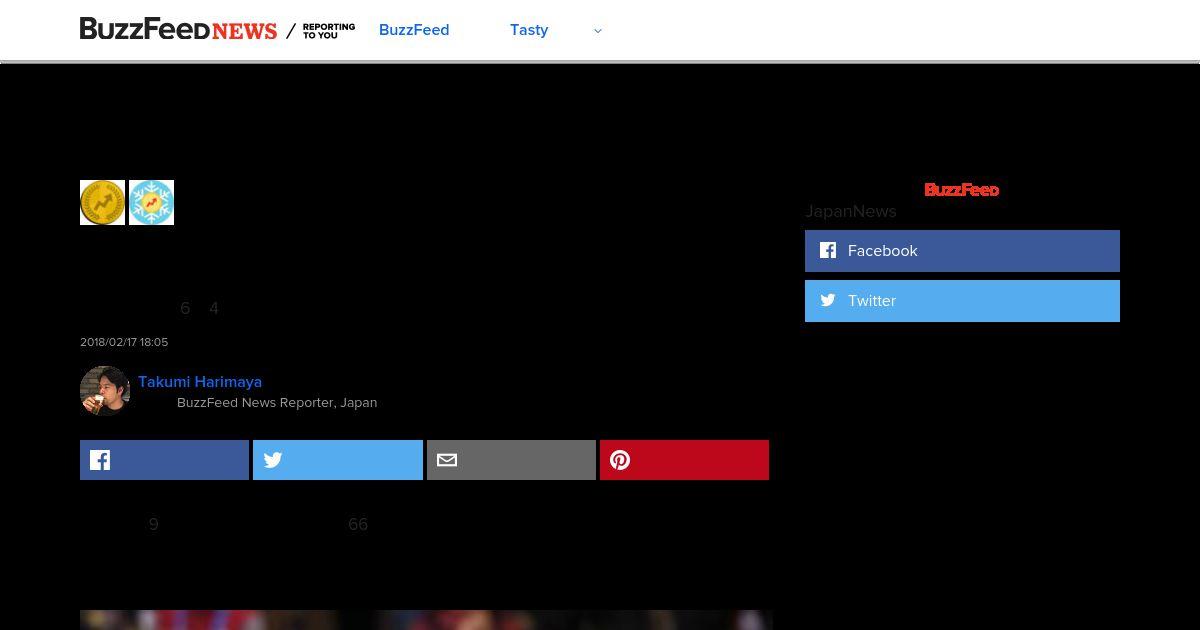The image size is (1200, 630).
Task: Go to BuzzFeed link in header
Action: click(414, 30)
